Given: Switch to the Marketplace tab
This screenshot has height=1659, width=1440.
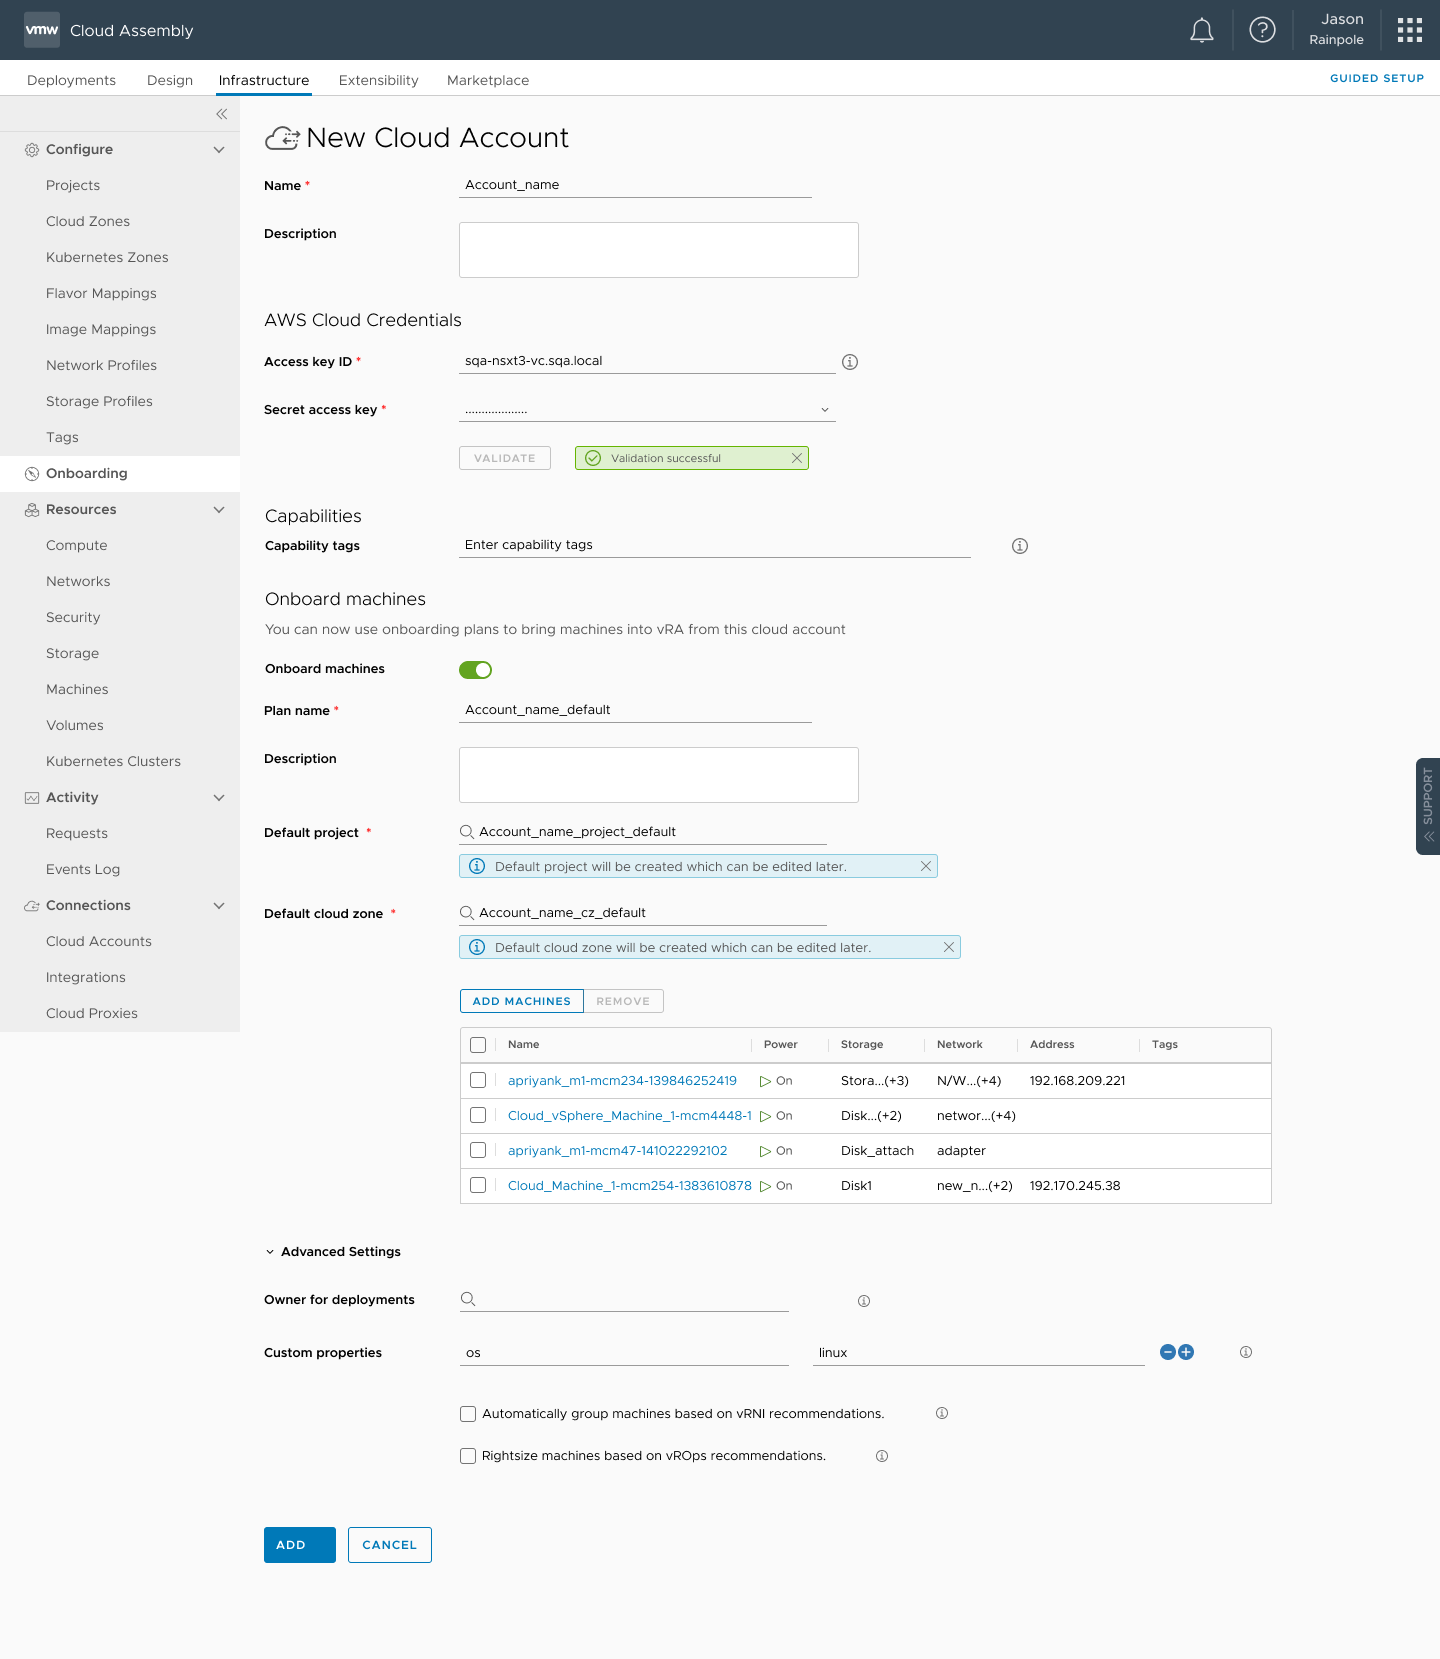Looking at the screenshot, I should pyautogui.click(x=488, y=80).
